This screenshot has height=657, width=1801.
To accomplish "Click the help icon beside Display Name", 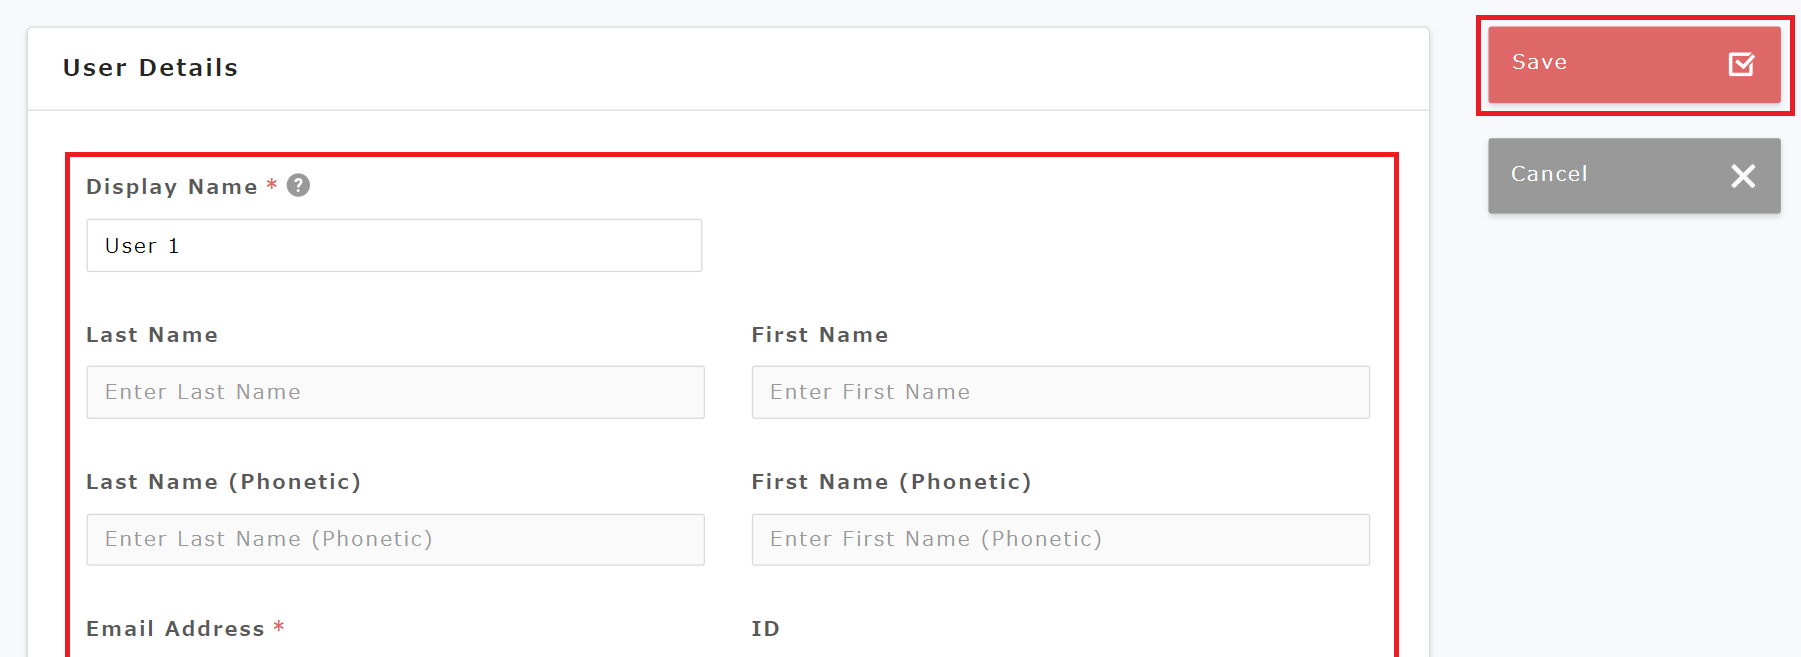I will click(x=298, y=185).
